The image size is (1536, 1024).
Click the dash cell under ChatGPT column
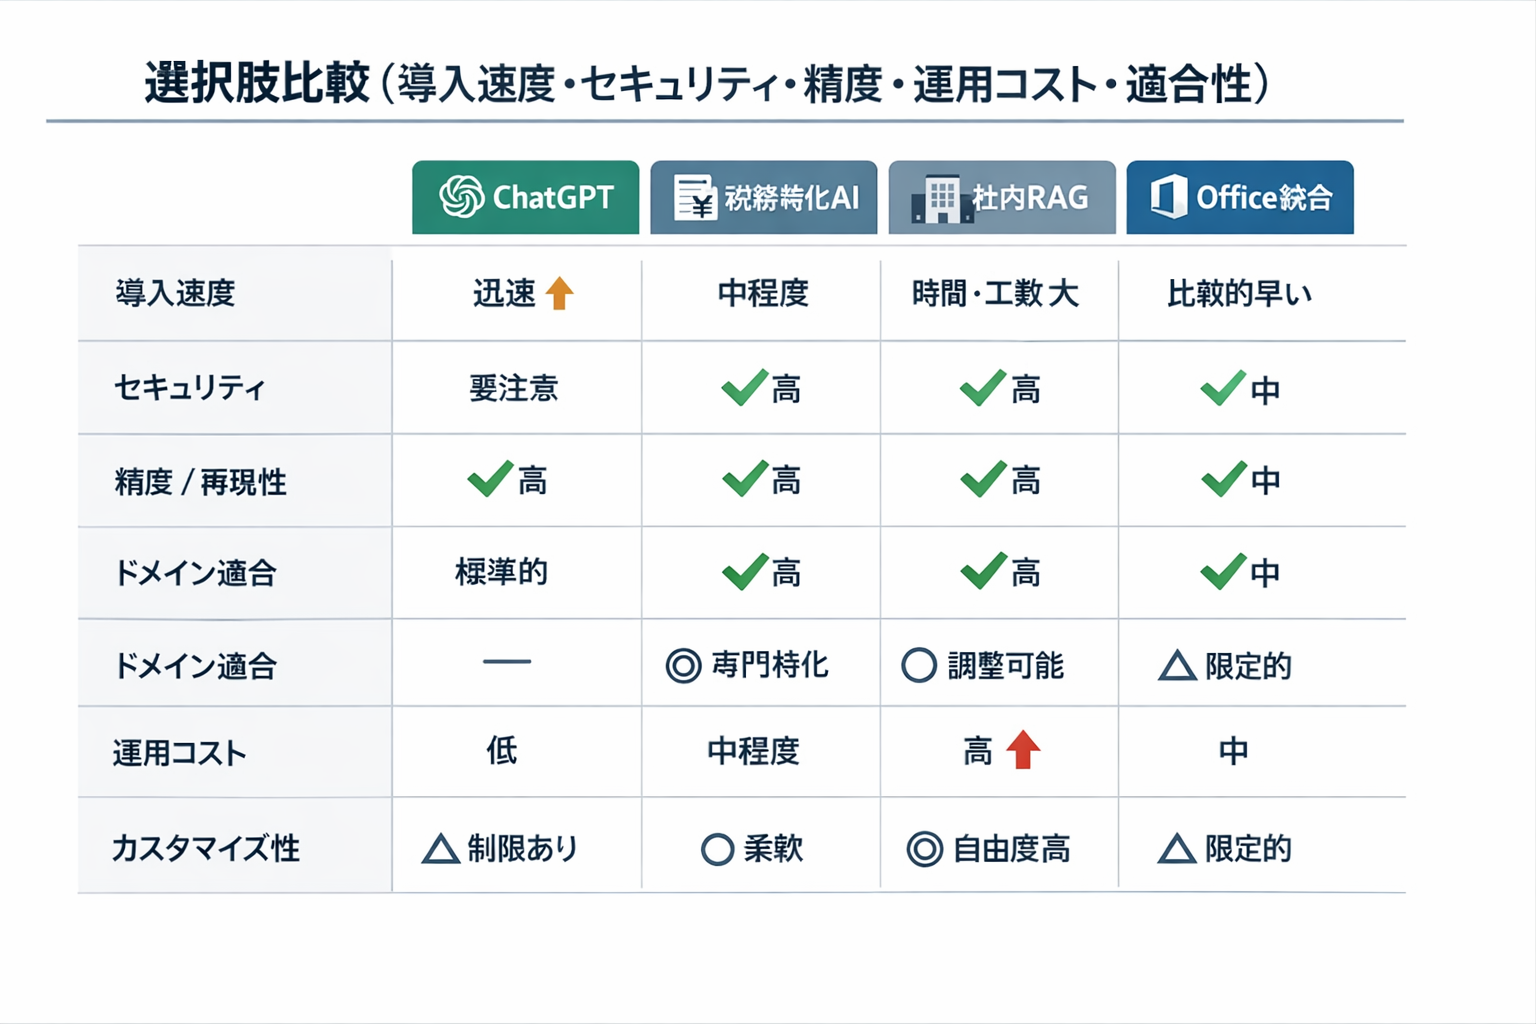pyautogui.click(x=507, y=662)
